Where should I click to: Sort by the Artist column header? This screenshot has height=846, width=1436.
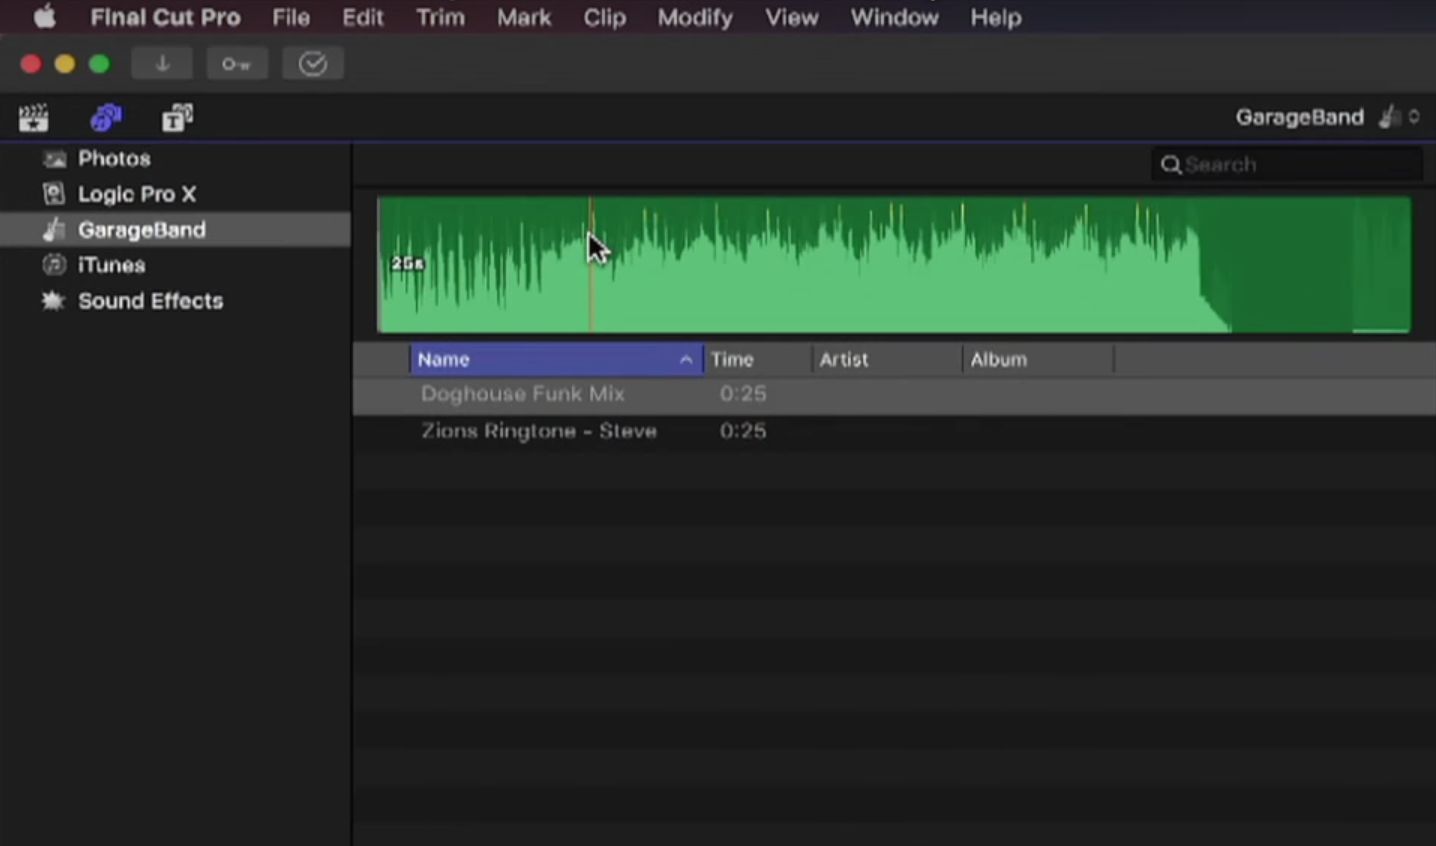(886, 359)
